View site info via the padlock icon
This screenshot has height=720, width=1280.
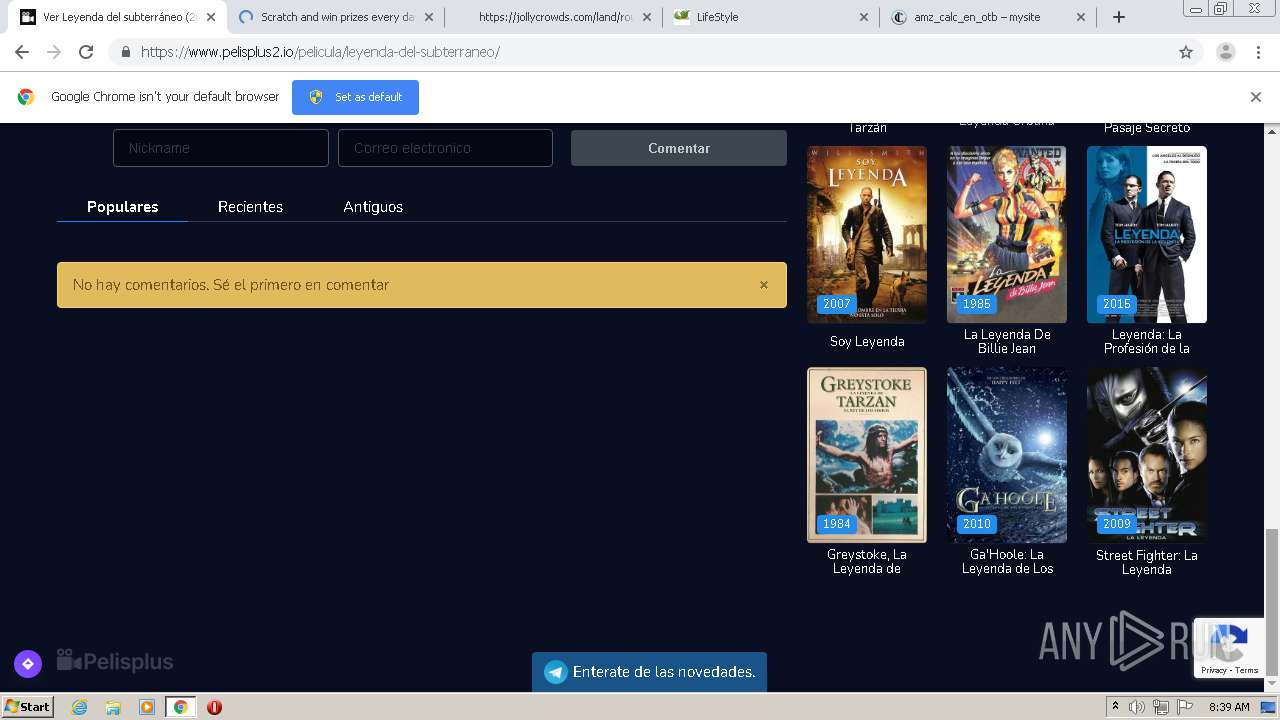tap(125, 52)
